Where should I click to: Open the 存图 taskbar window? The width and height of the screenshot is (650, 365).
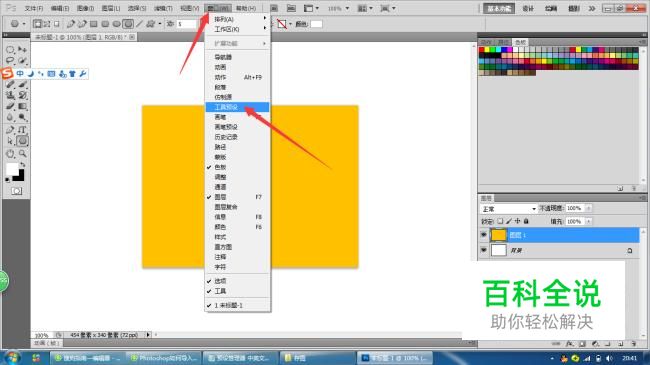(317, 358)
